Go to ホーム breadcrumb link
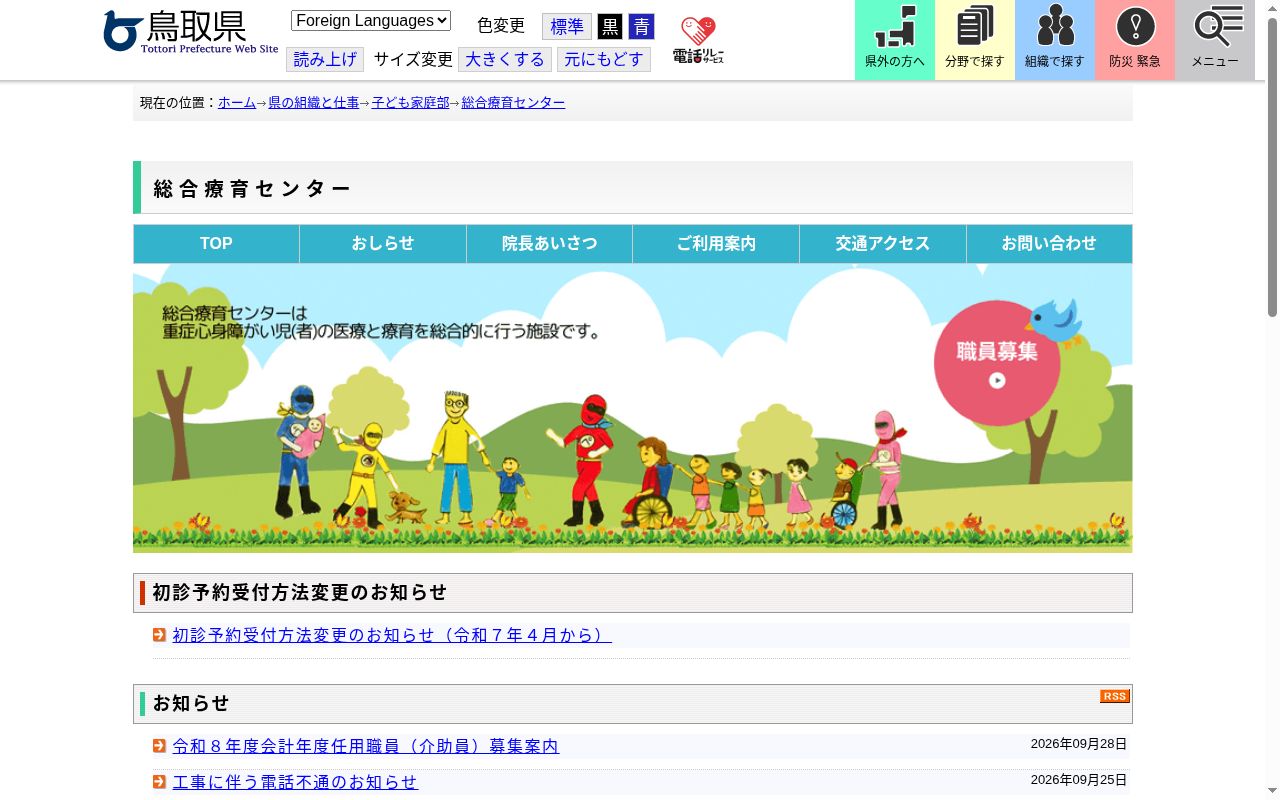This screenshot has height=800, width=1280. [x=237, y=103]
